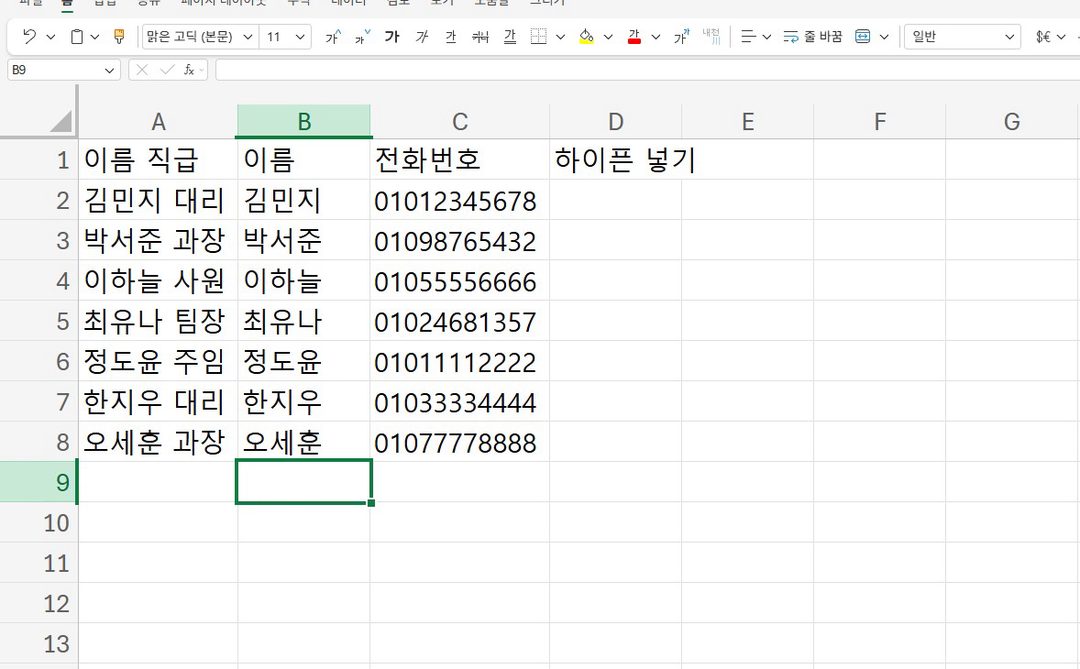Click cell containing 정도윤 주임
1080x669 pixels.
(158, 362)
